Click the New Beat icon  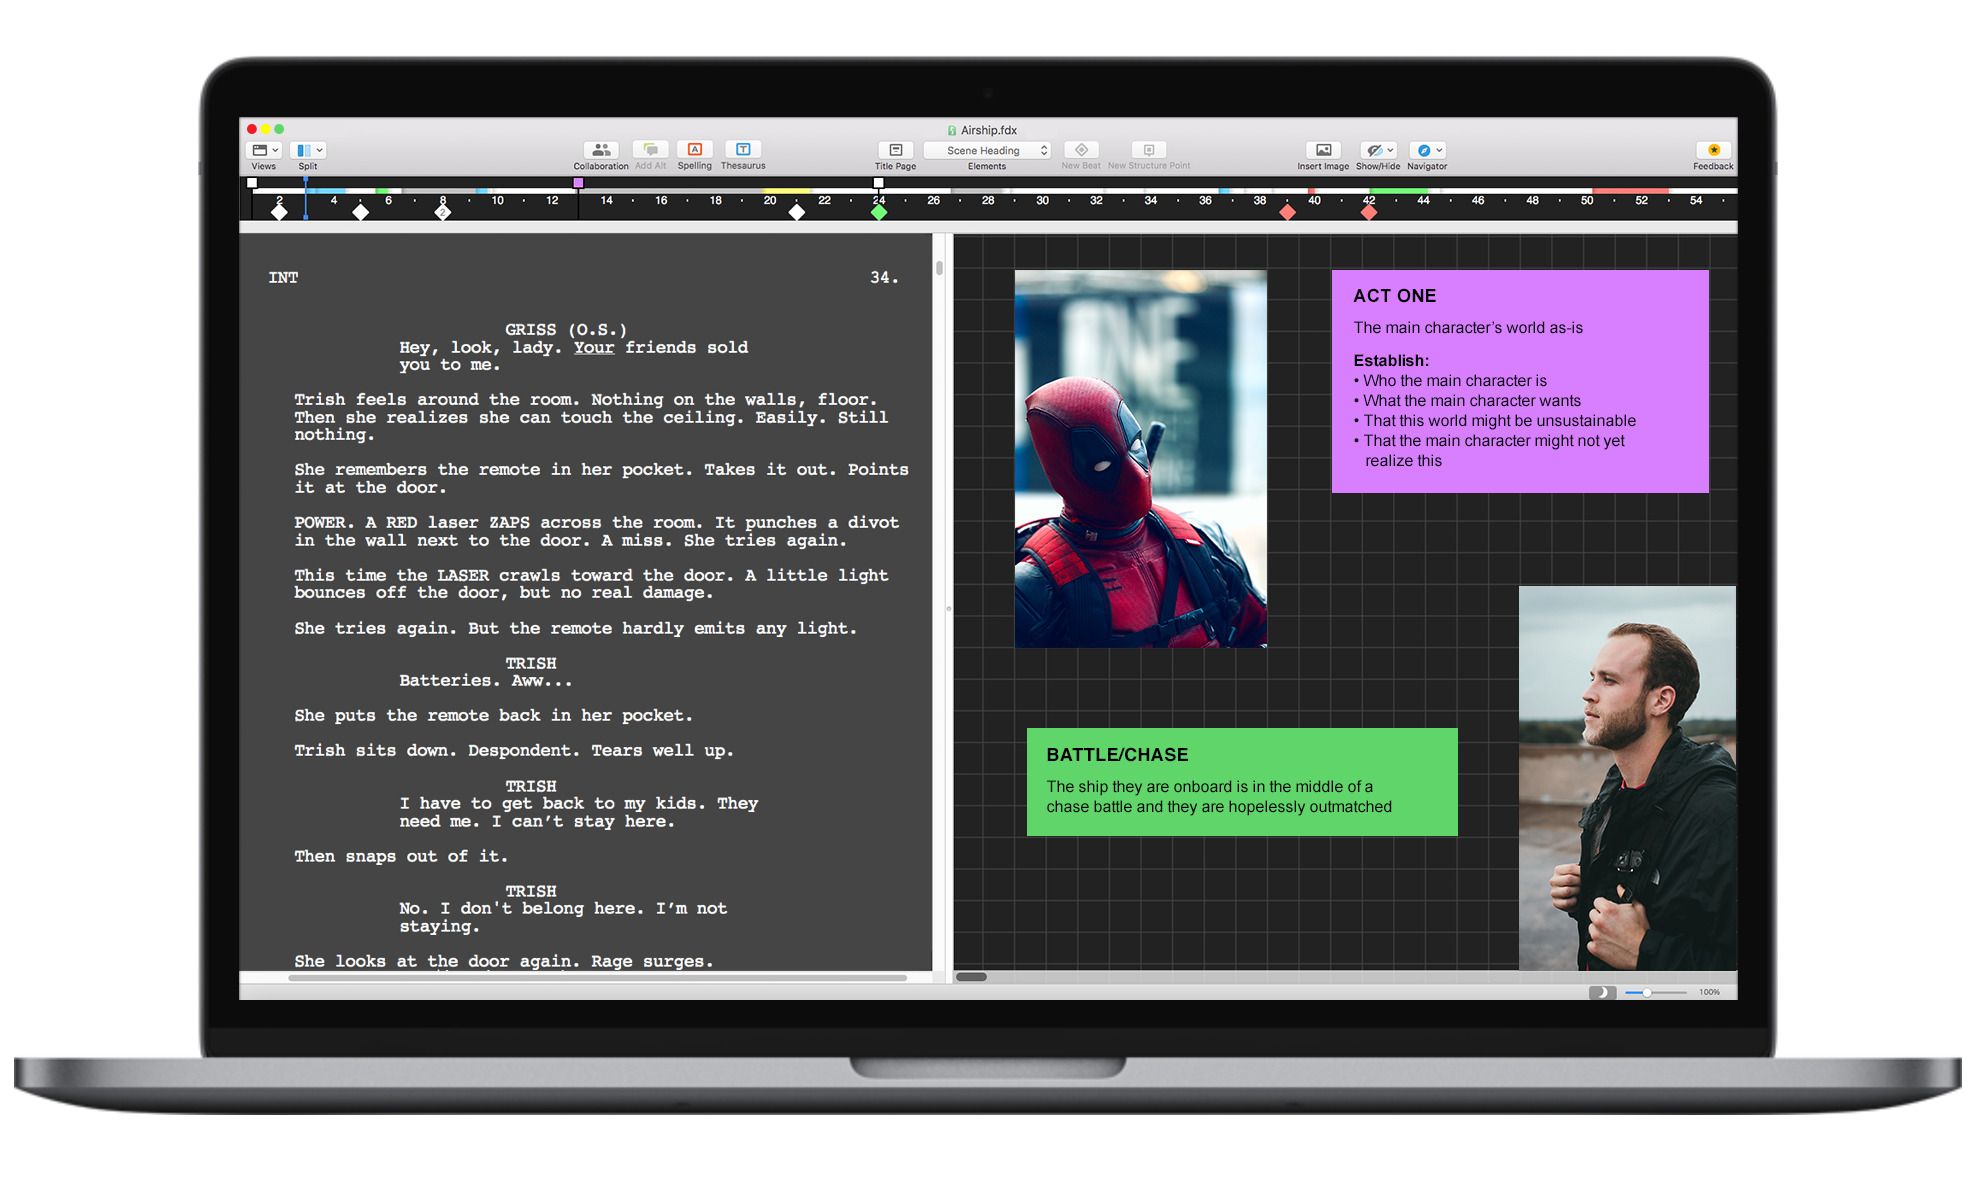point(1081,150)
